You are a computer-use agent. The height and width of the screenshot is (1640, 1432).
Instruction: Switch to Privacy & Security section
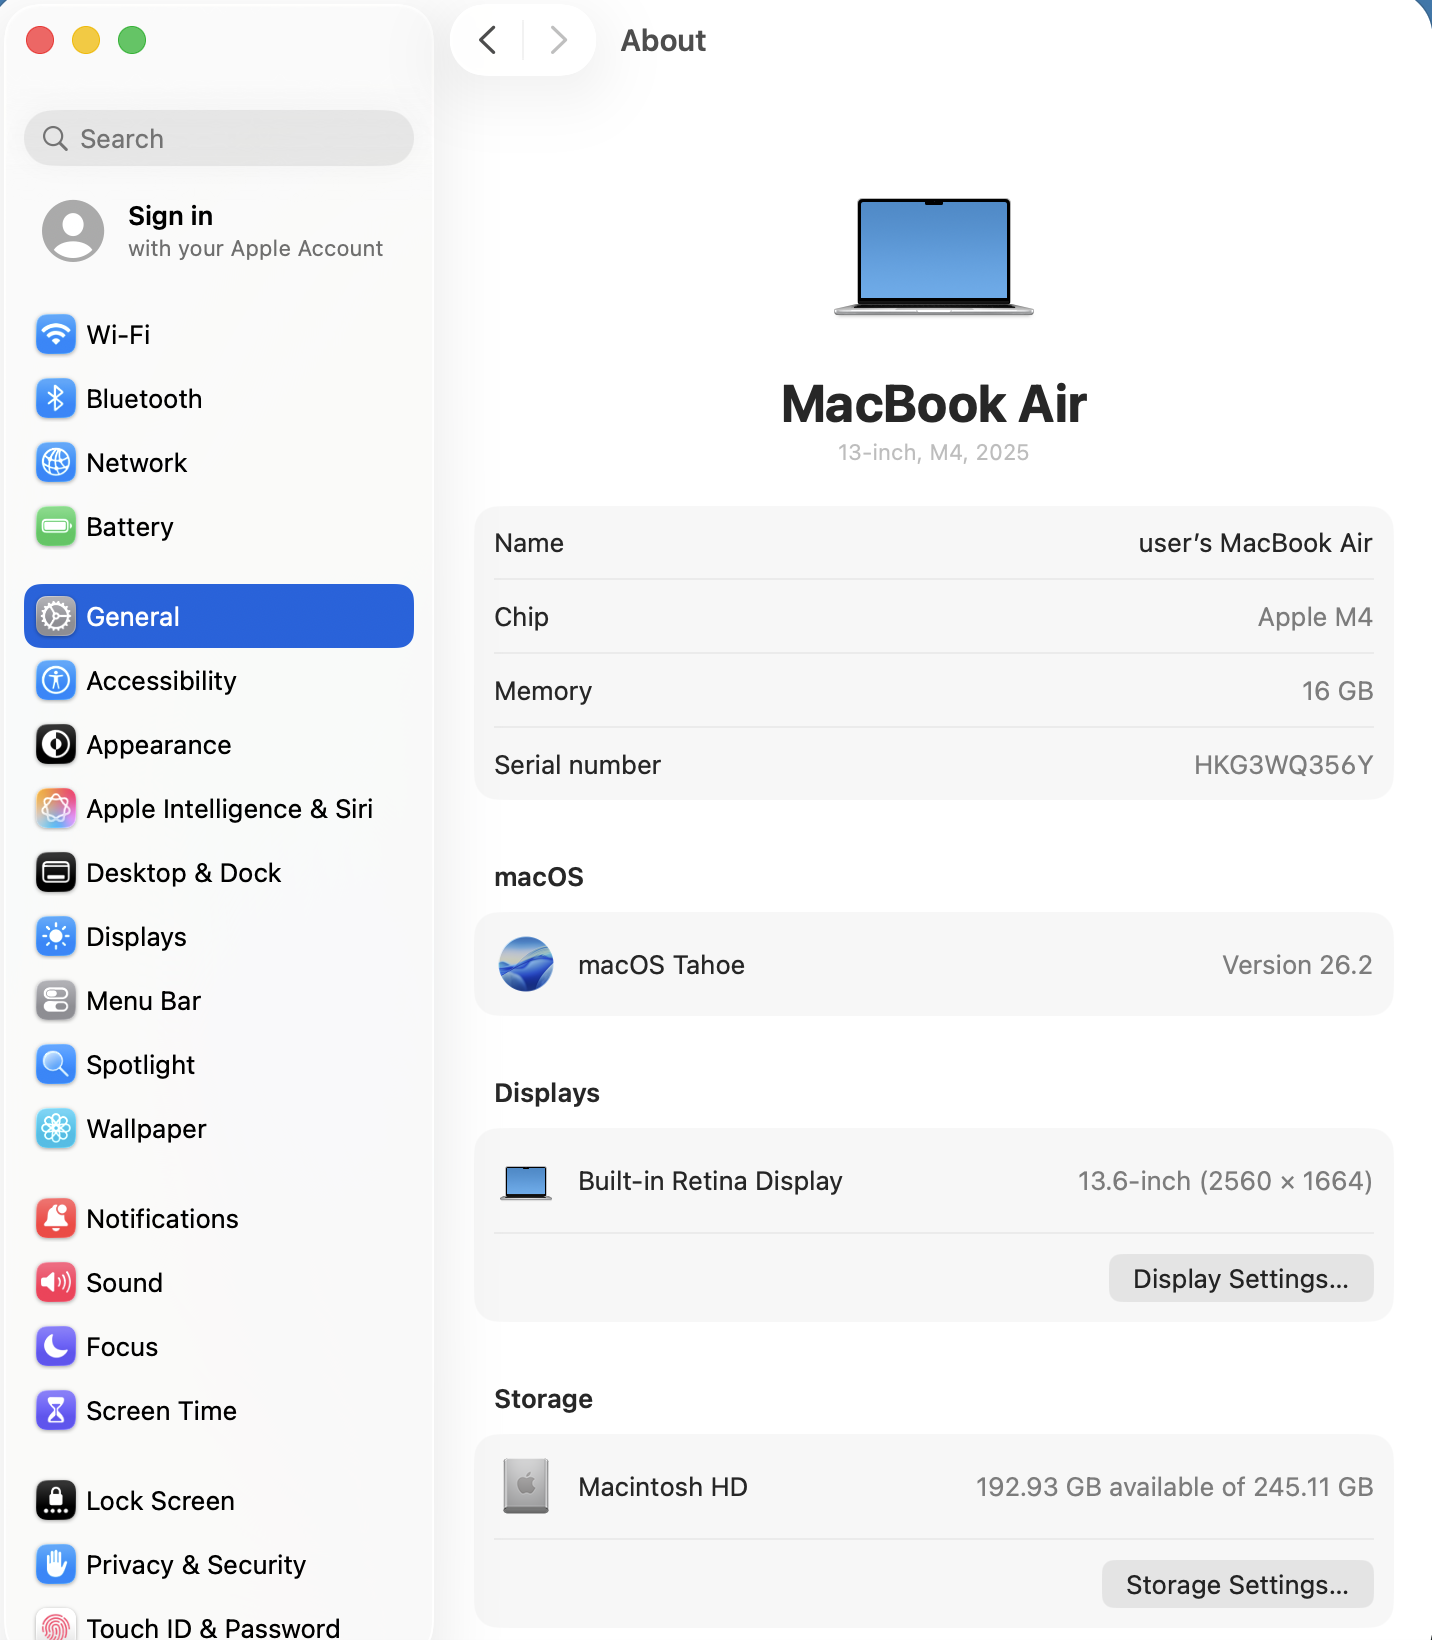point(196,1565)
